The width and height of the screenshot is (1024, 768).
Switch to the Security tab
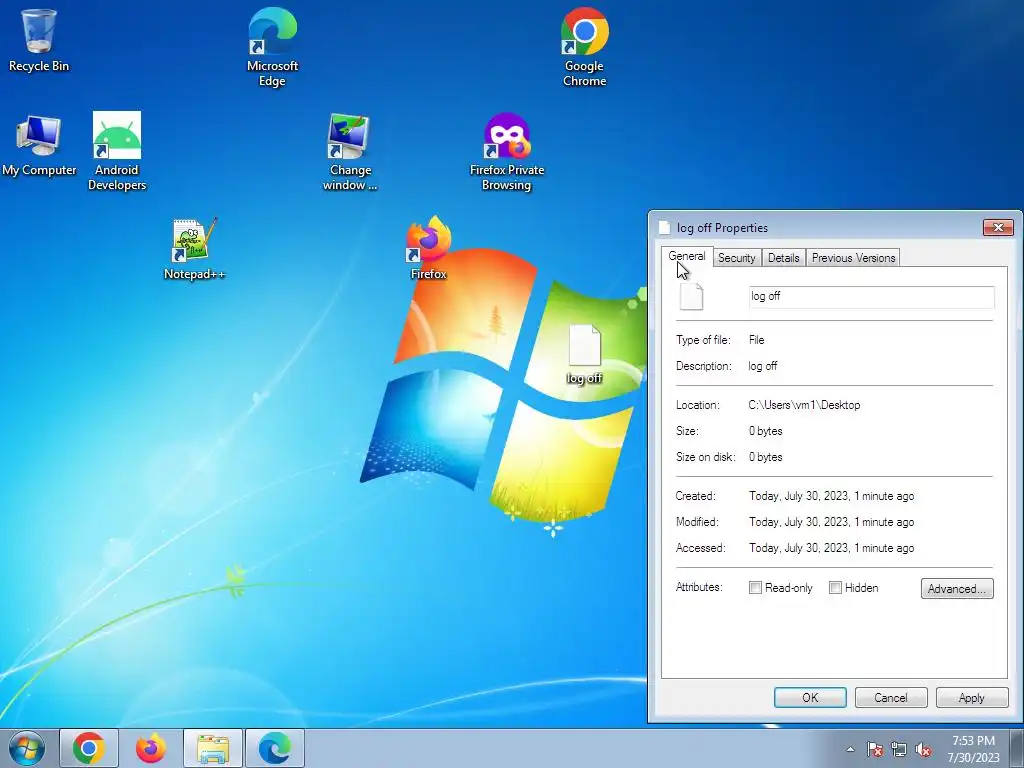tap(737, 258)
